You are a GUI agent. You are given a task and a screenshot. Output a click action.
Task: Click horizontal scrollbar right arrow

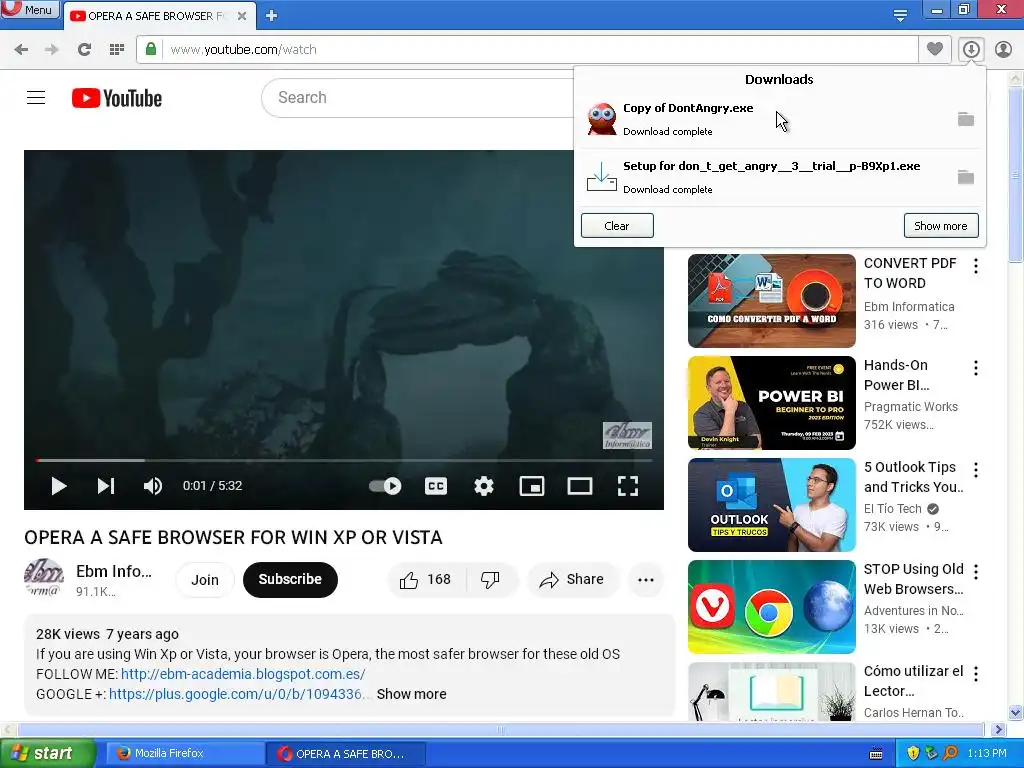[x=999, y=729]
